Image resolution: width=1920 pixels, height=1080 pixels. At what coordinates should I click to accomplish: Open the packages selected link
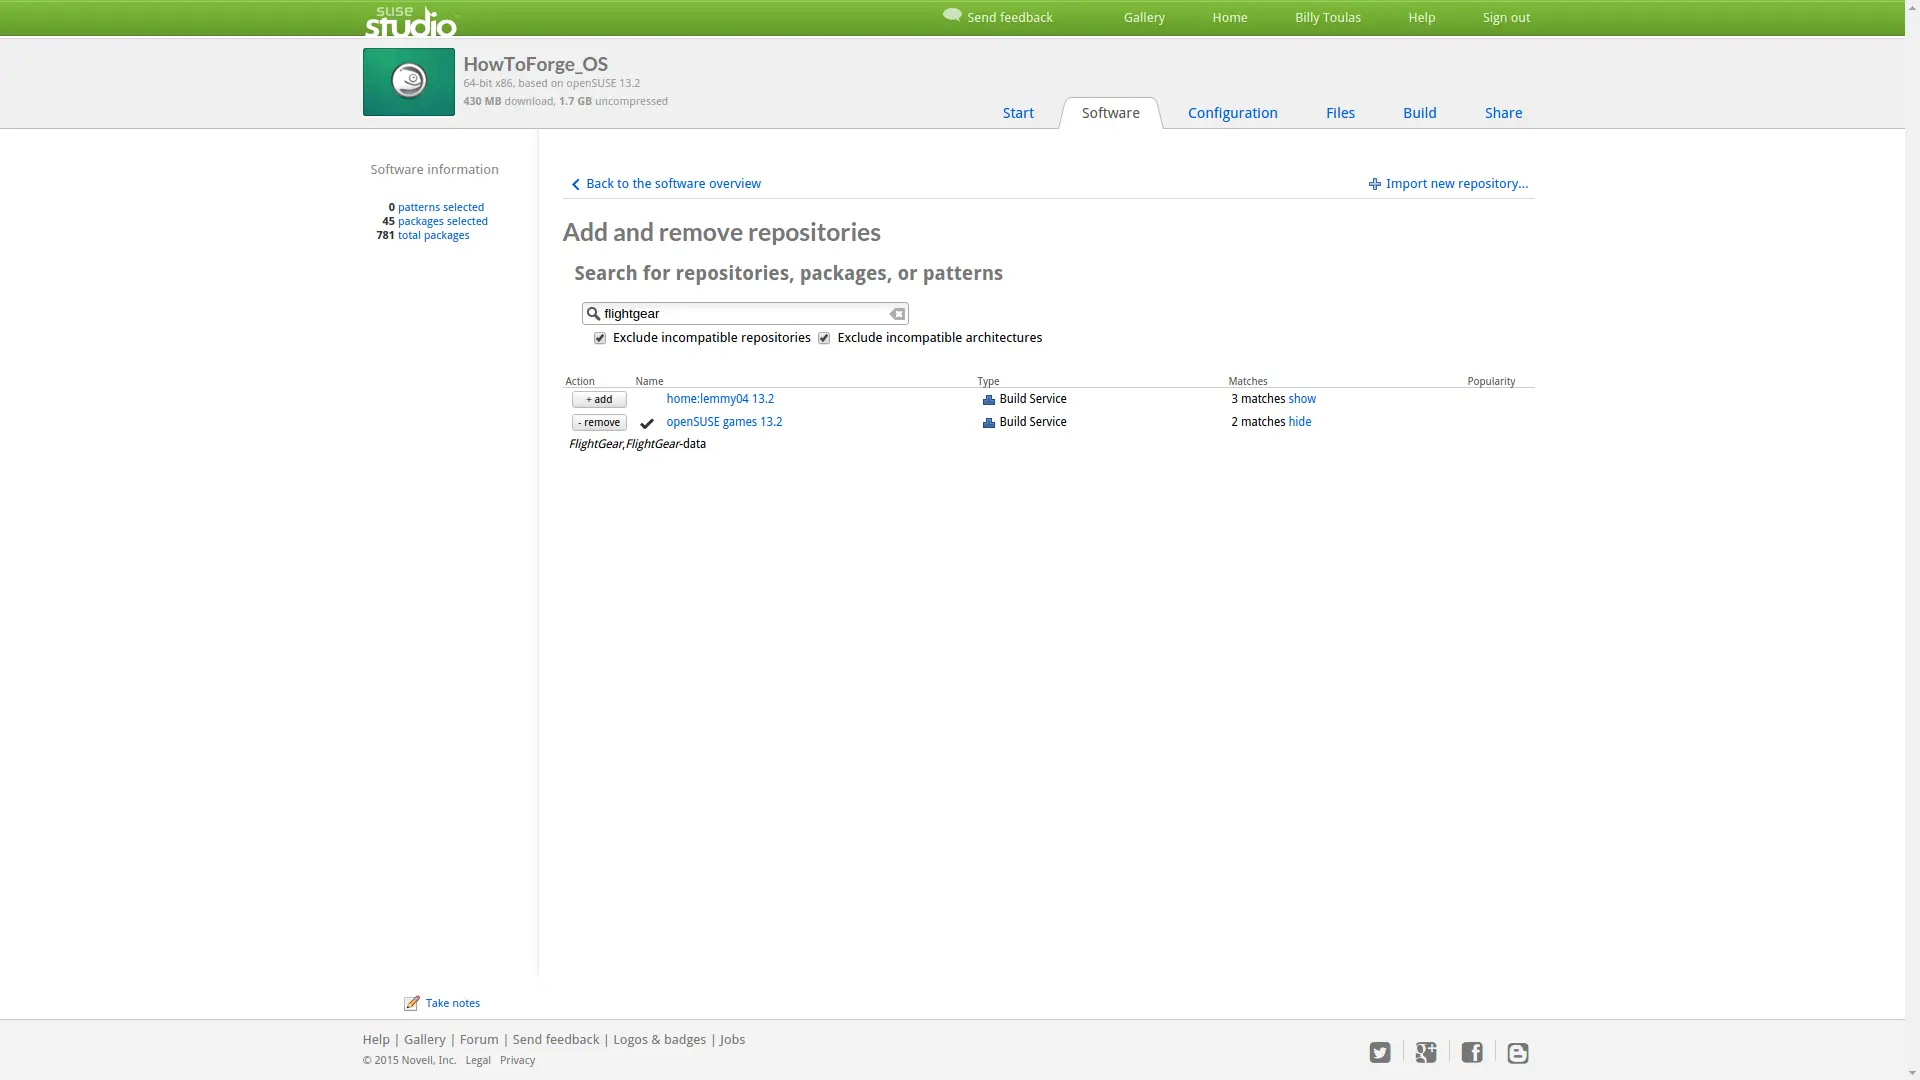point(442,221)
